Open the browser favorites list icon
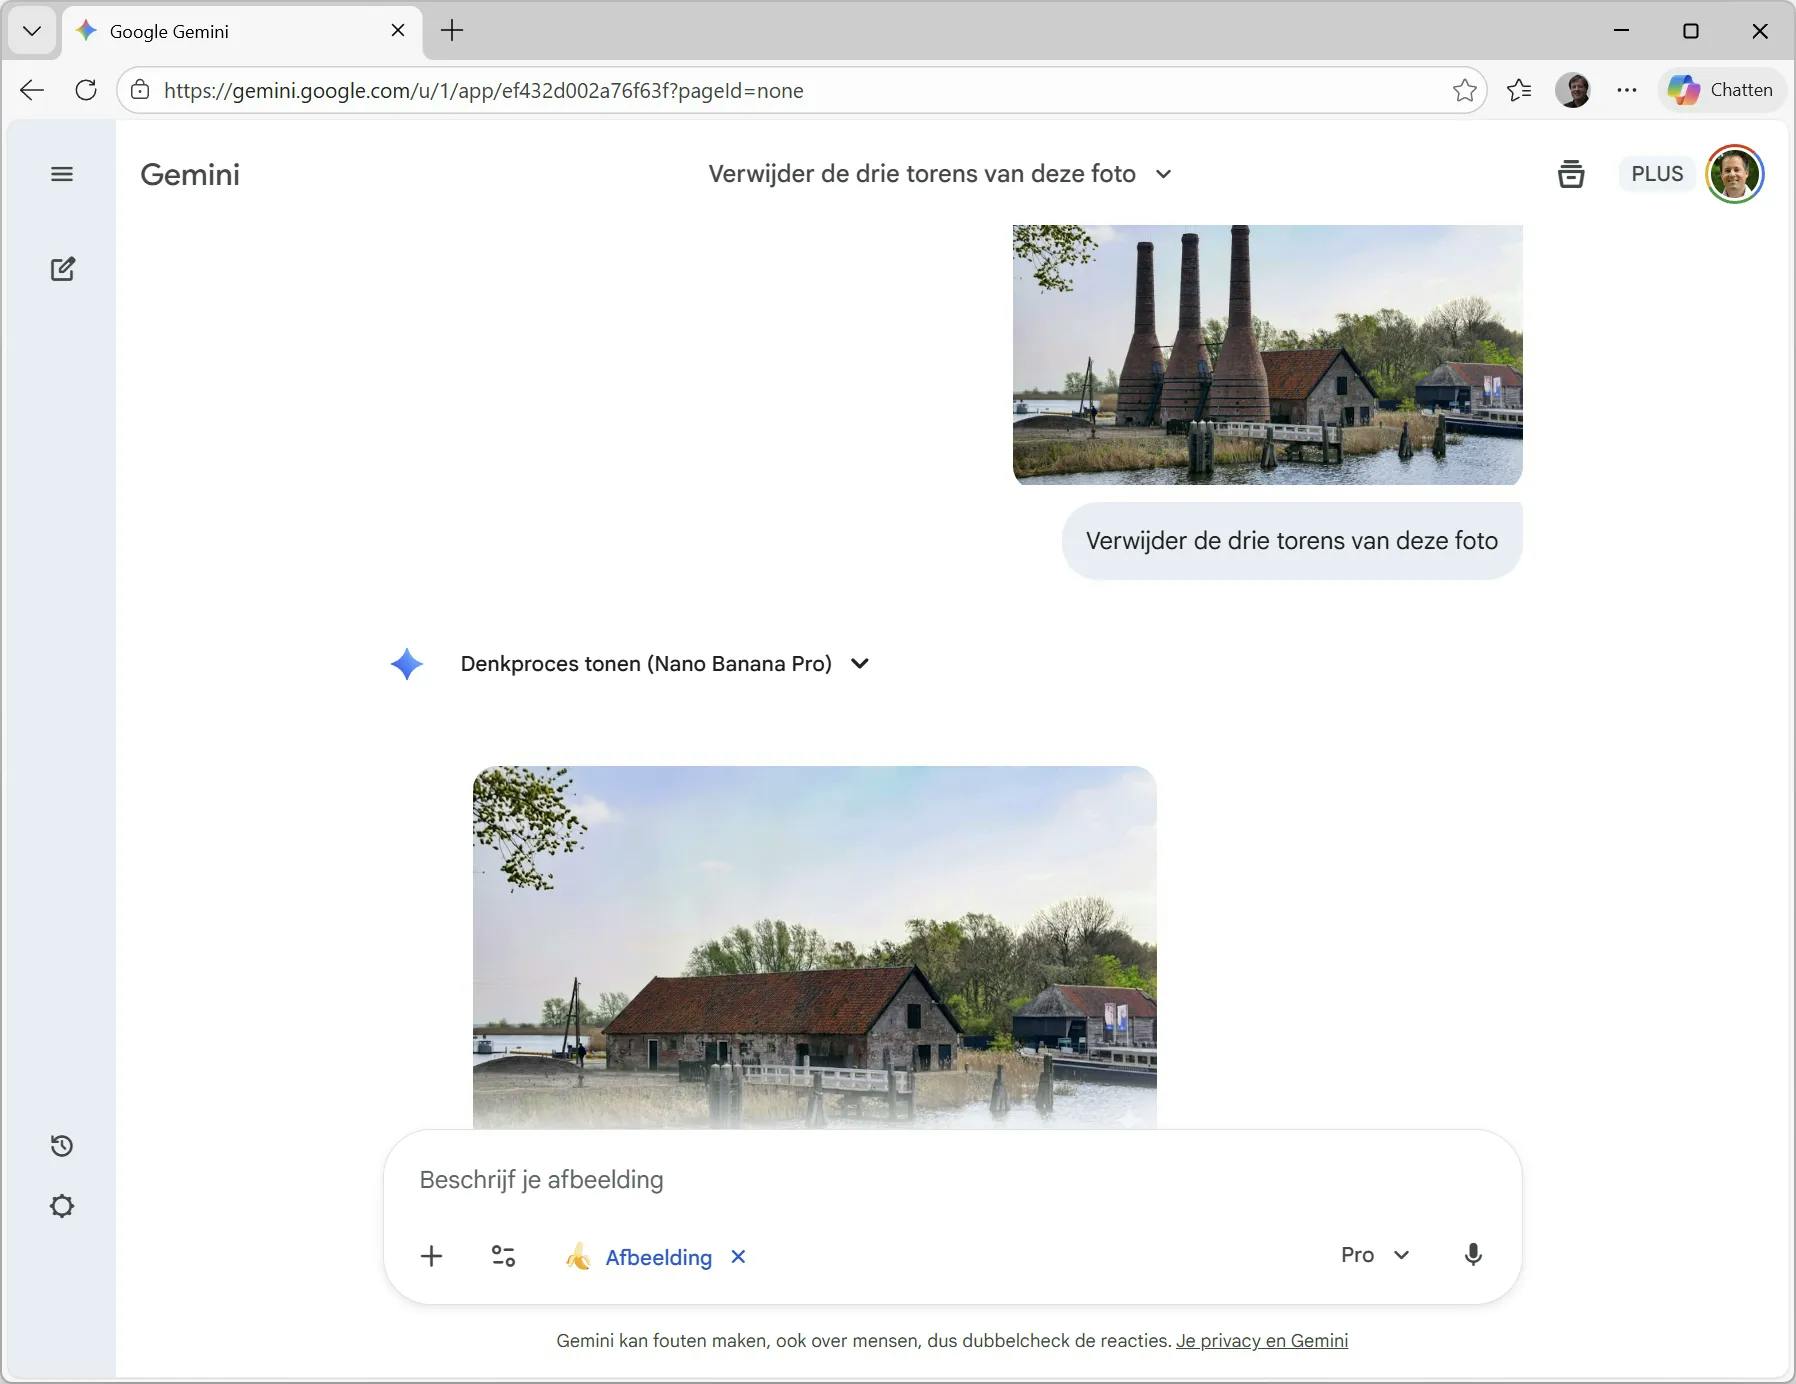 tap(1519, 90)
